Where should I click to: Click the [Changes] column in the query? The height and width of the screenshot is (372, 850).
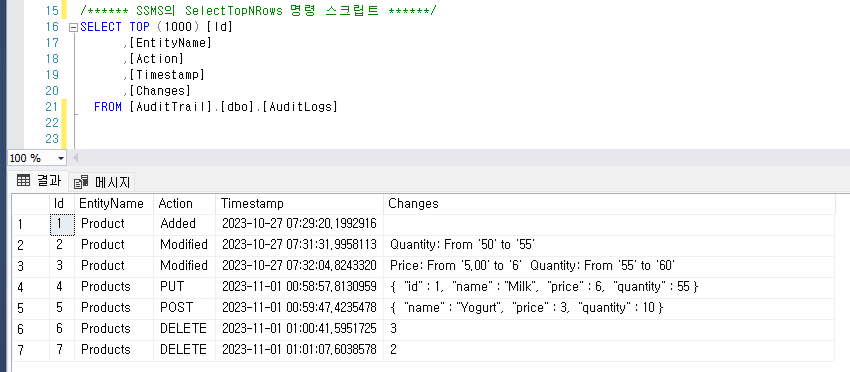pos(160,91)
